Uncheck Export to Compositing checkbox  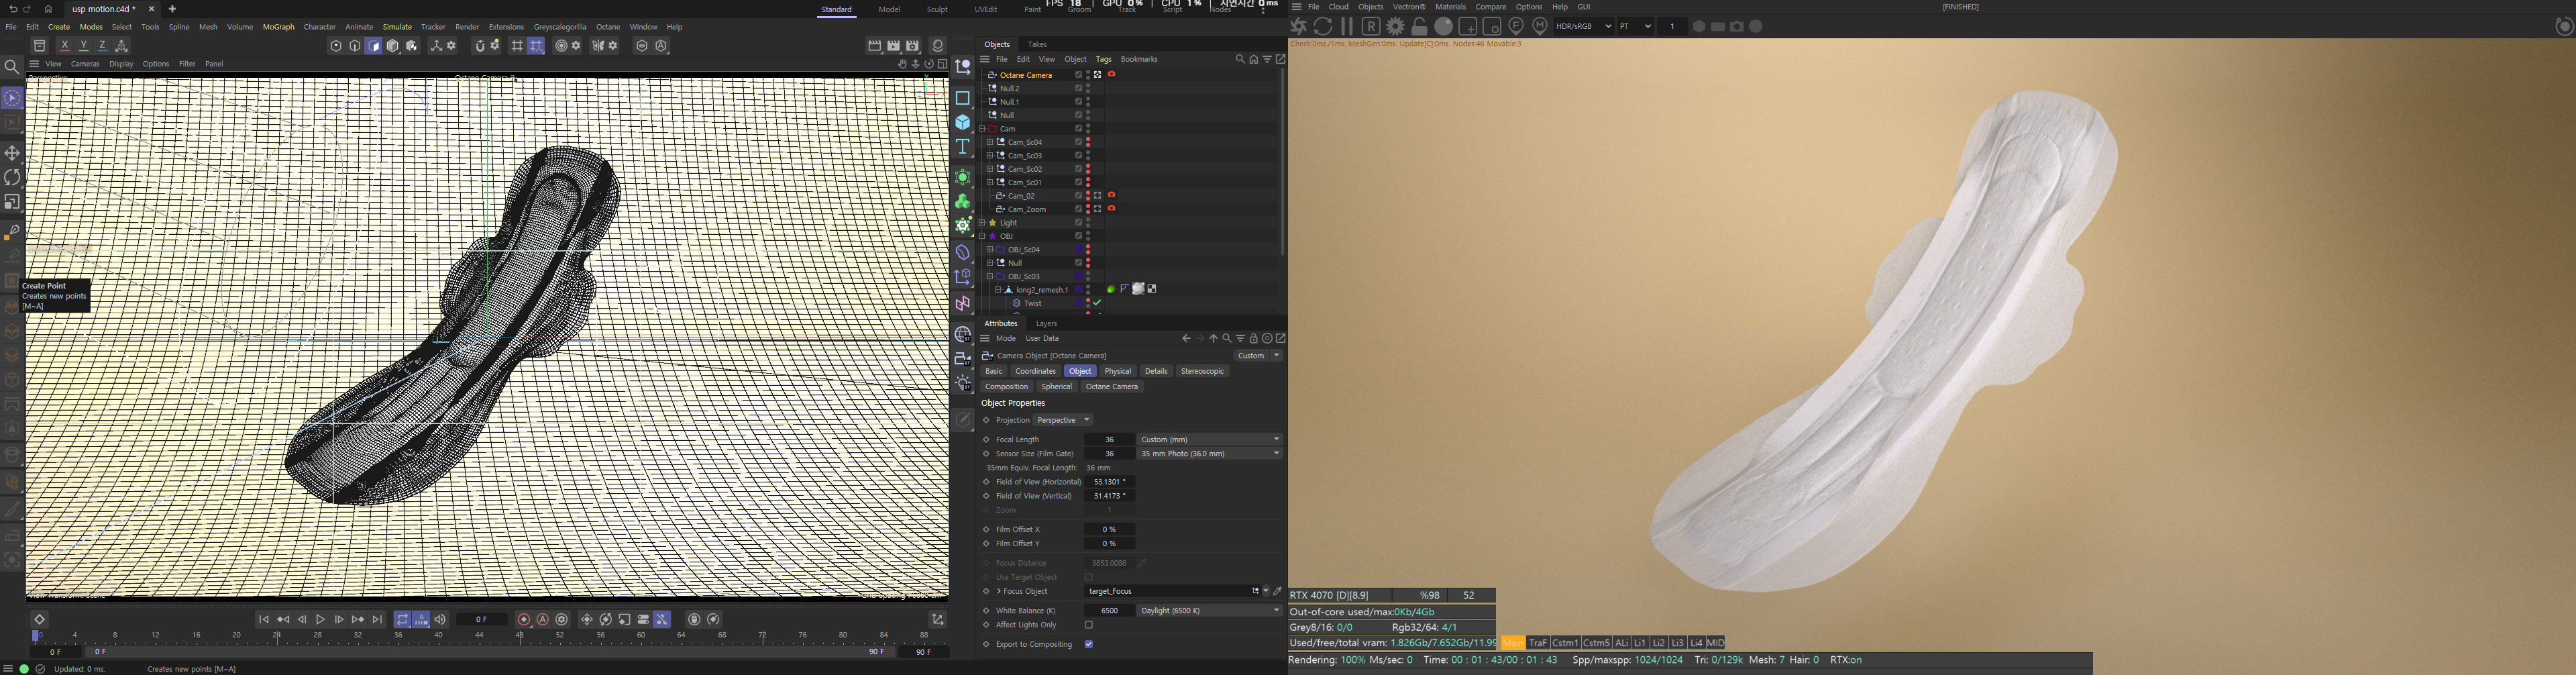point(1089,644)
